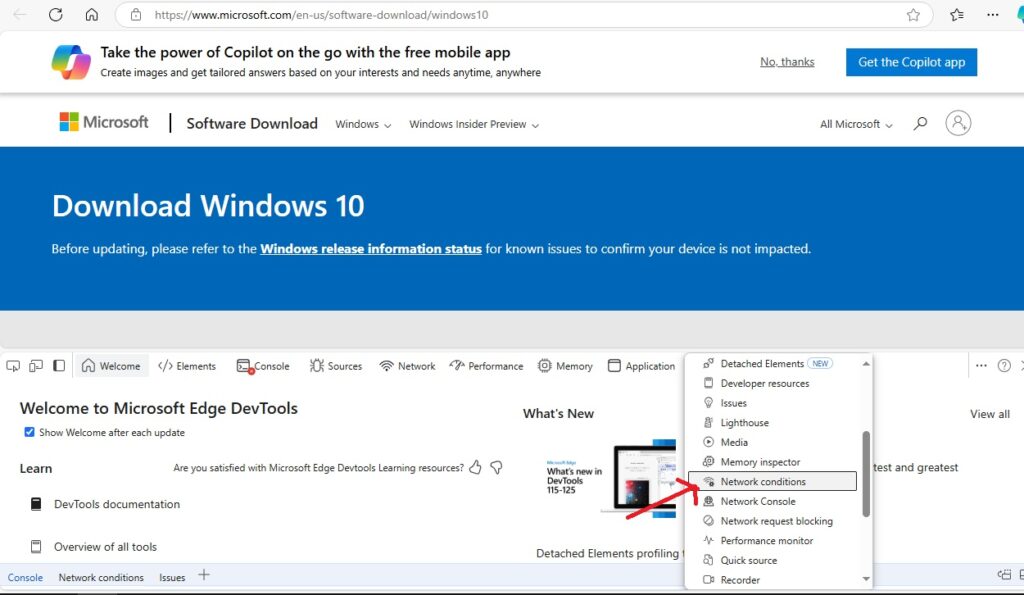Viewport: 1024px width, 595px height.
Task: Click the Microsoft logo
Action: click(104, 122)
